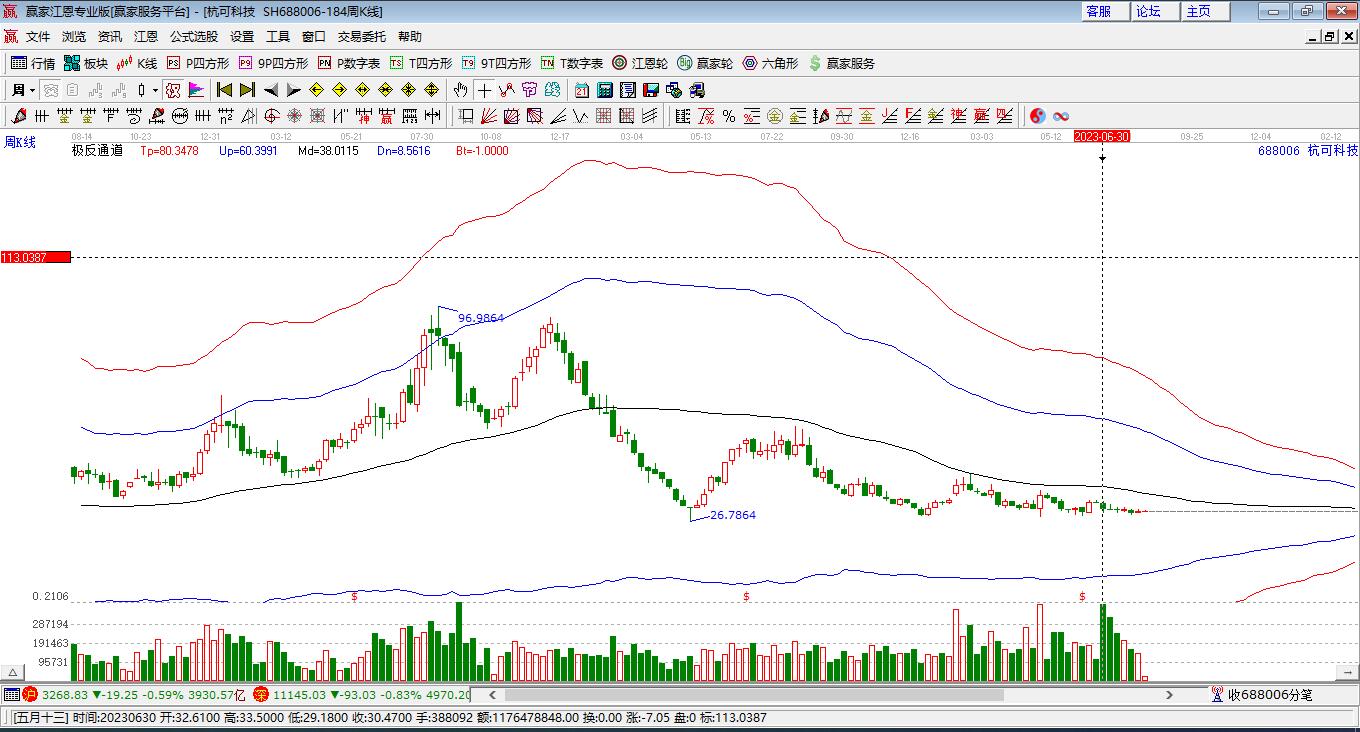Open the 公式选股 menu
The width and height of the screenshot is (1360, 732).
coord(194,36)
